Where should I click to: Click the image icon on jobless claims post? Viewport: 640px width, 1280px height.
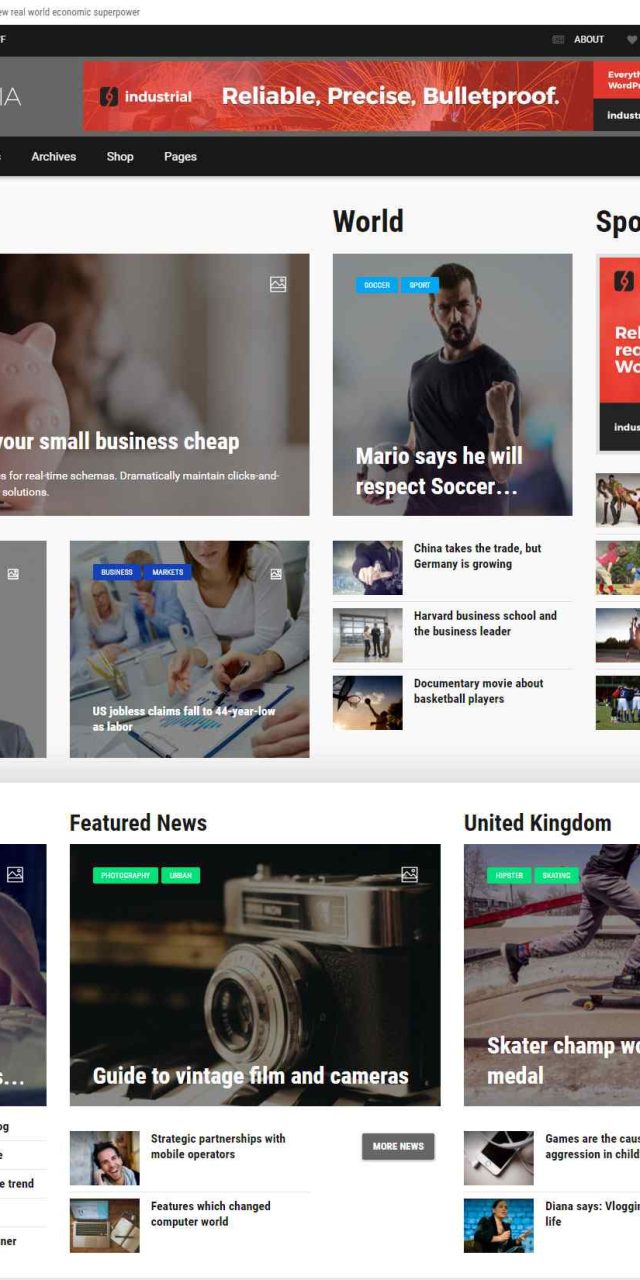point(276,574)
